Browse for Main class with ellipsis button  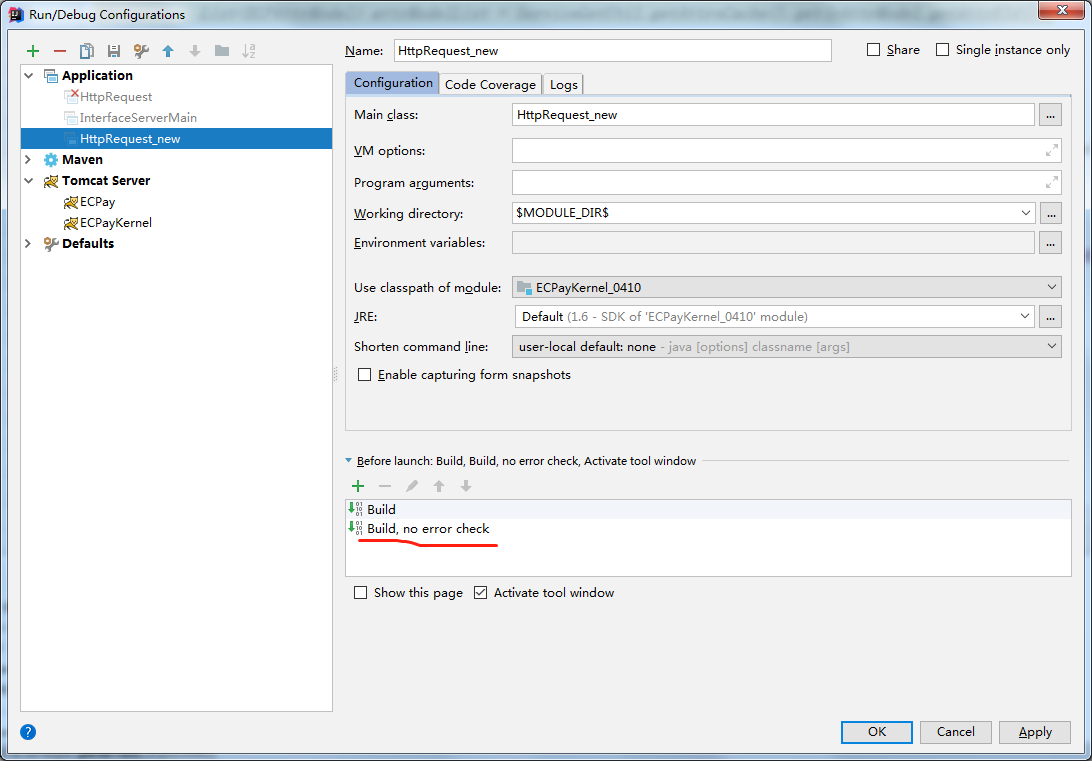(x=1049, y=115)
